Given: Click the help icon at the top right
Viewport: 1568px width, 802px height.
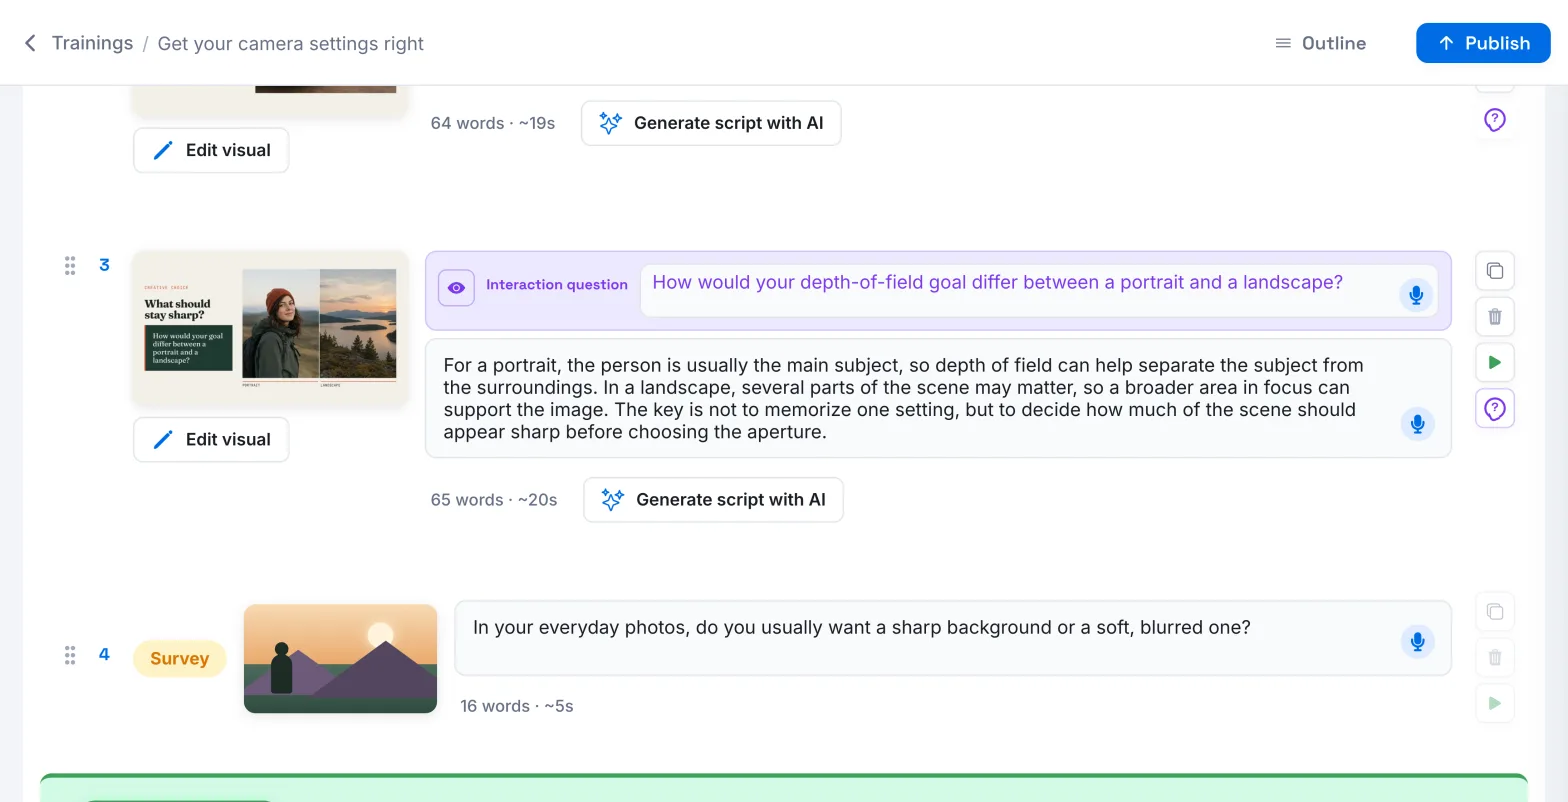Looking at the screenshot, I should click(1494, 120).
